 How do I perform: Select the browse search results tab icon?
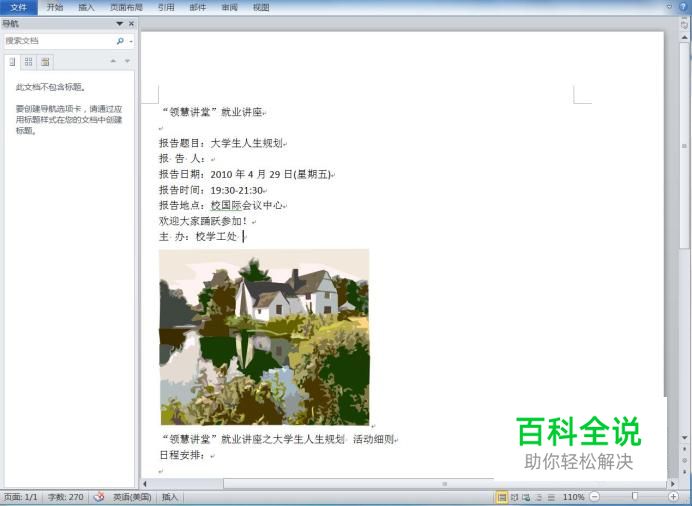pos(45,62)
